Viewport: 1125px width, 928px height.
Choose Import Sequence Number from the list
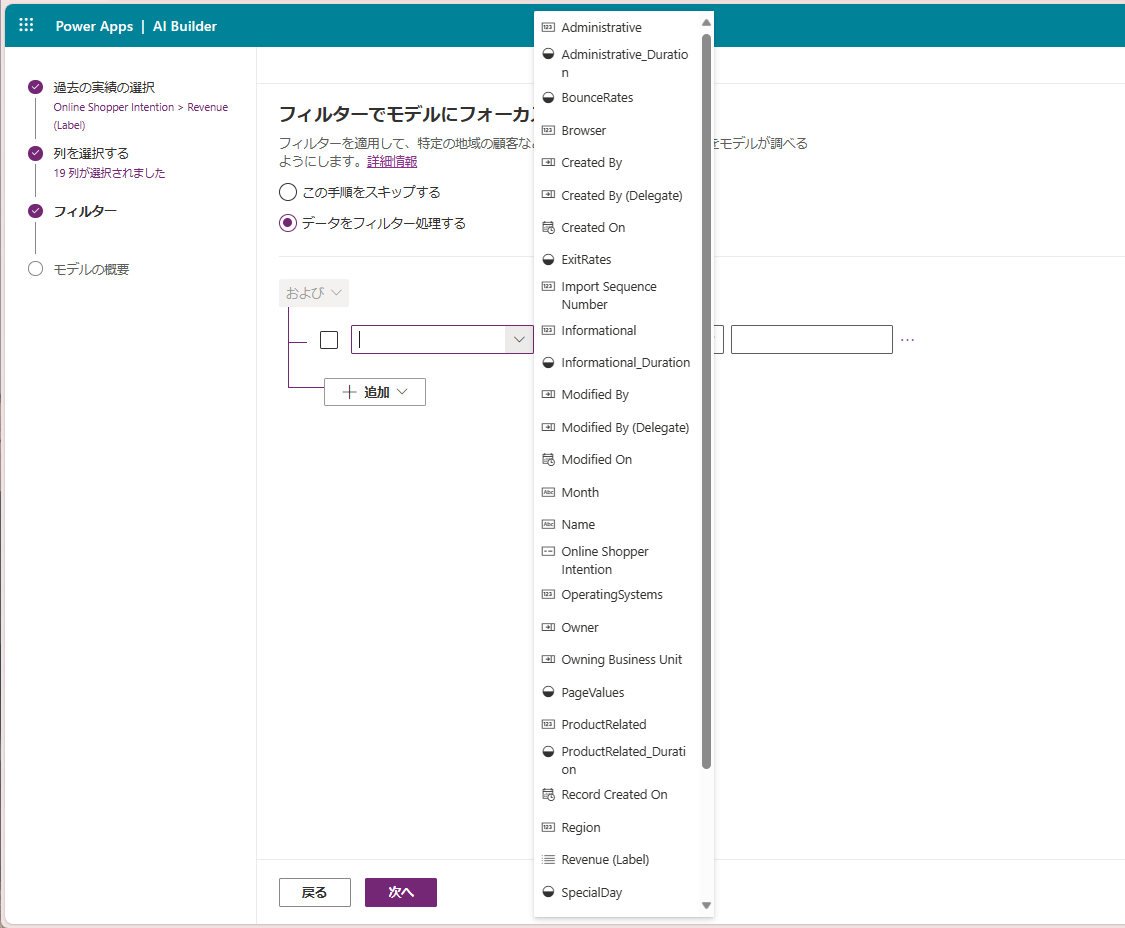617,295
